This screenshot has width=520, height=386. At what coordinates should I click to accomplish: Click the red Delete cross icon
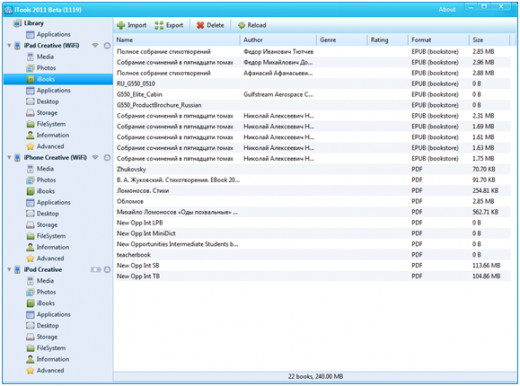click(x=200, y=25)
